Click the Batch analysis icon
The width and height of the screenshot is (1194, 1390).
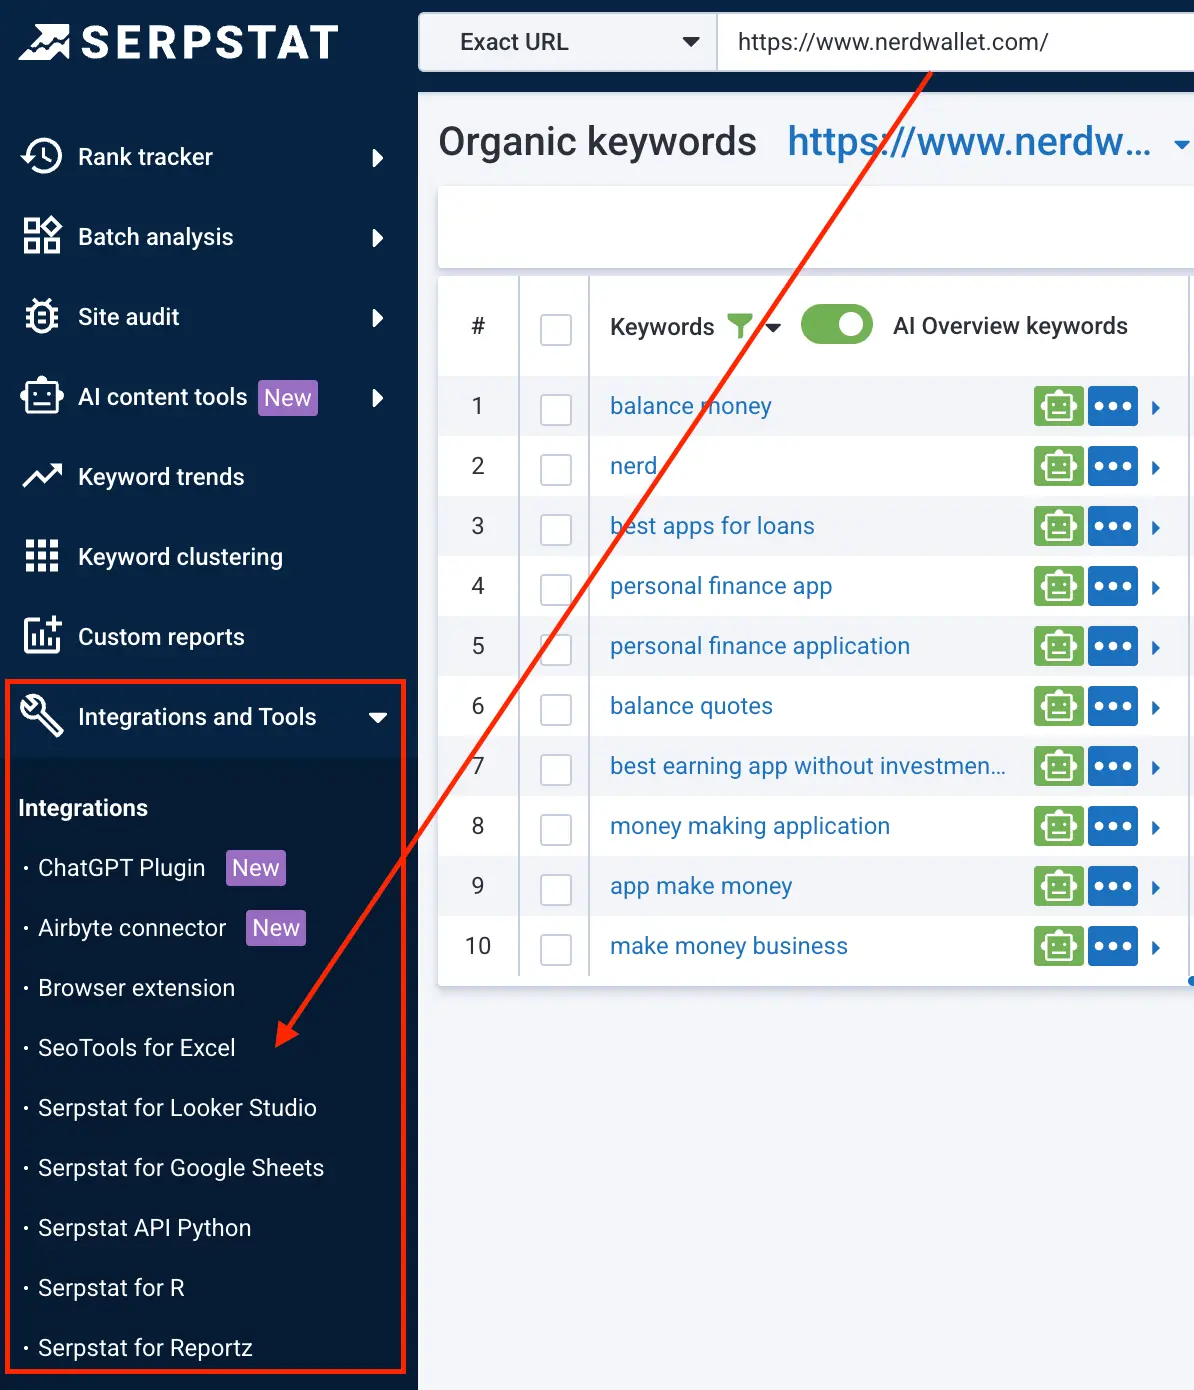tap(42, 237)
